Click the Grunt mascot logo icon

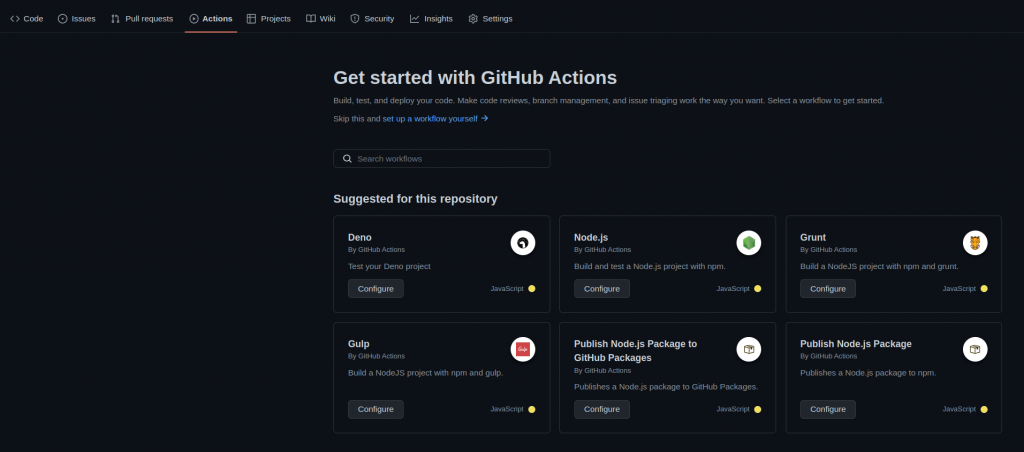pyautogui.click(x=975, y=242)
